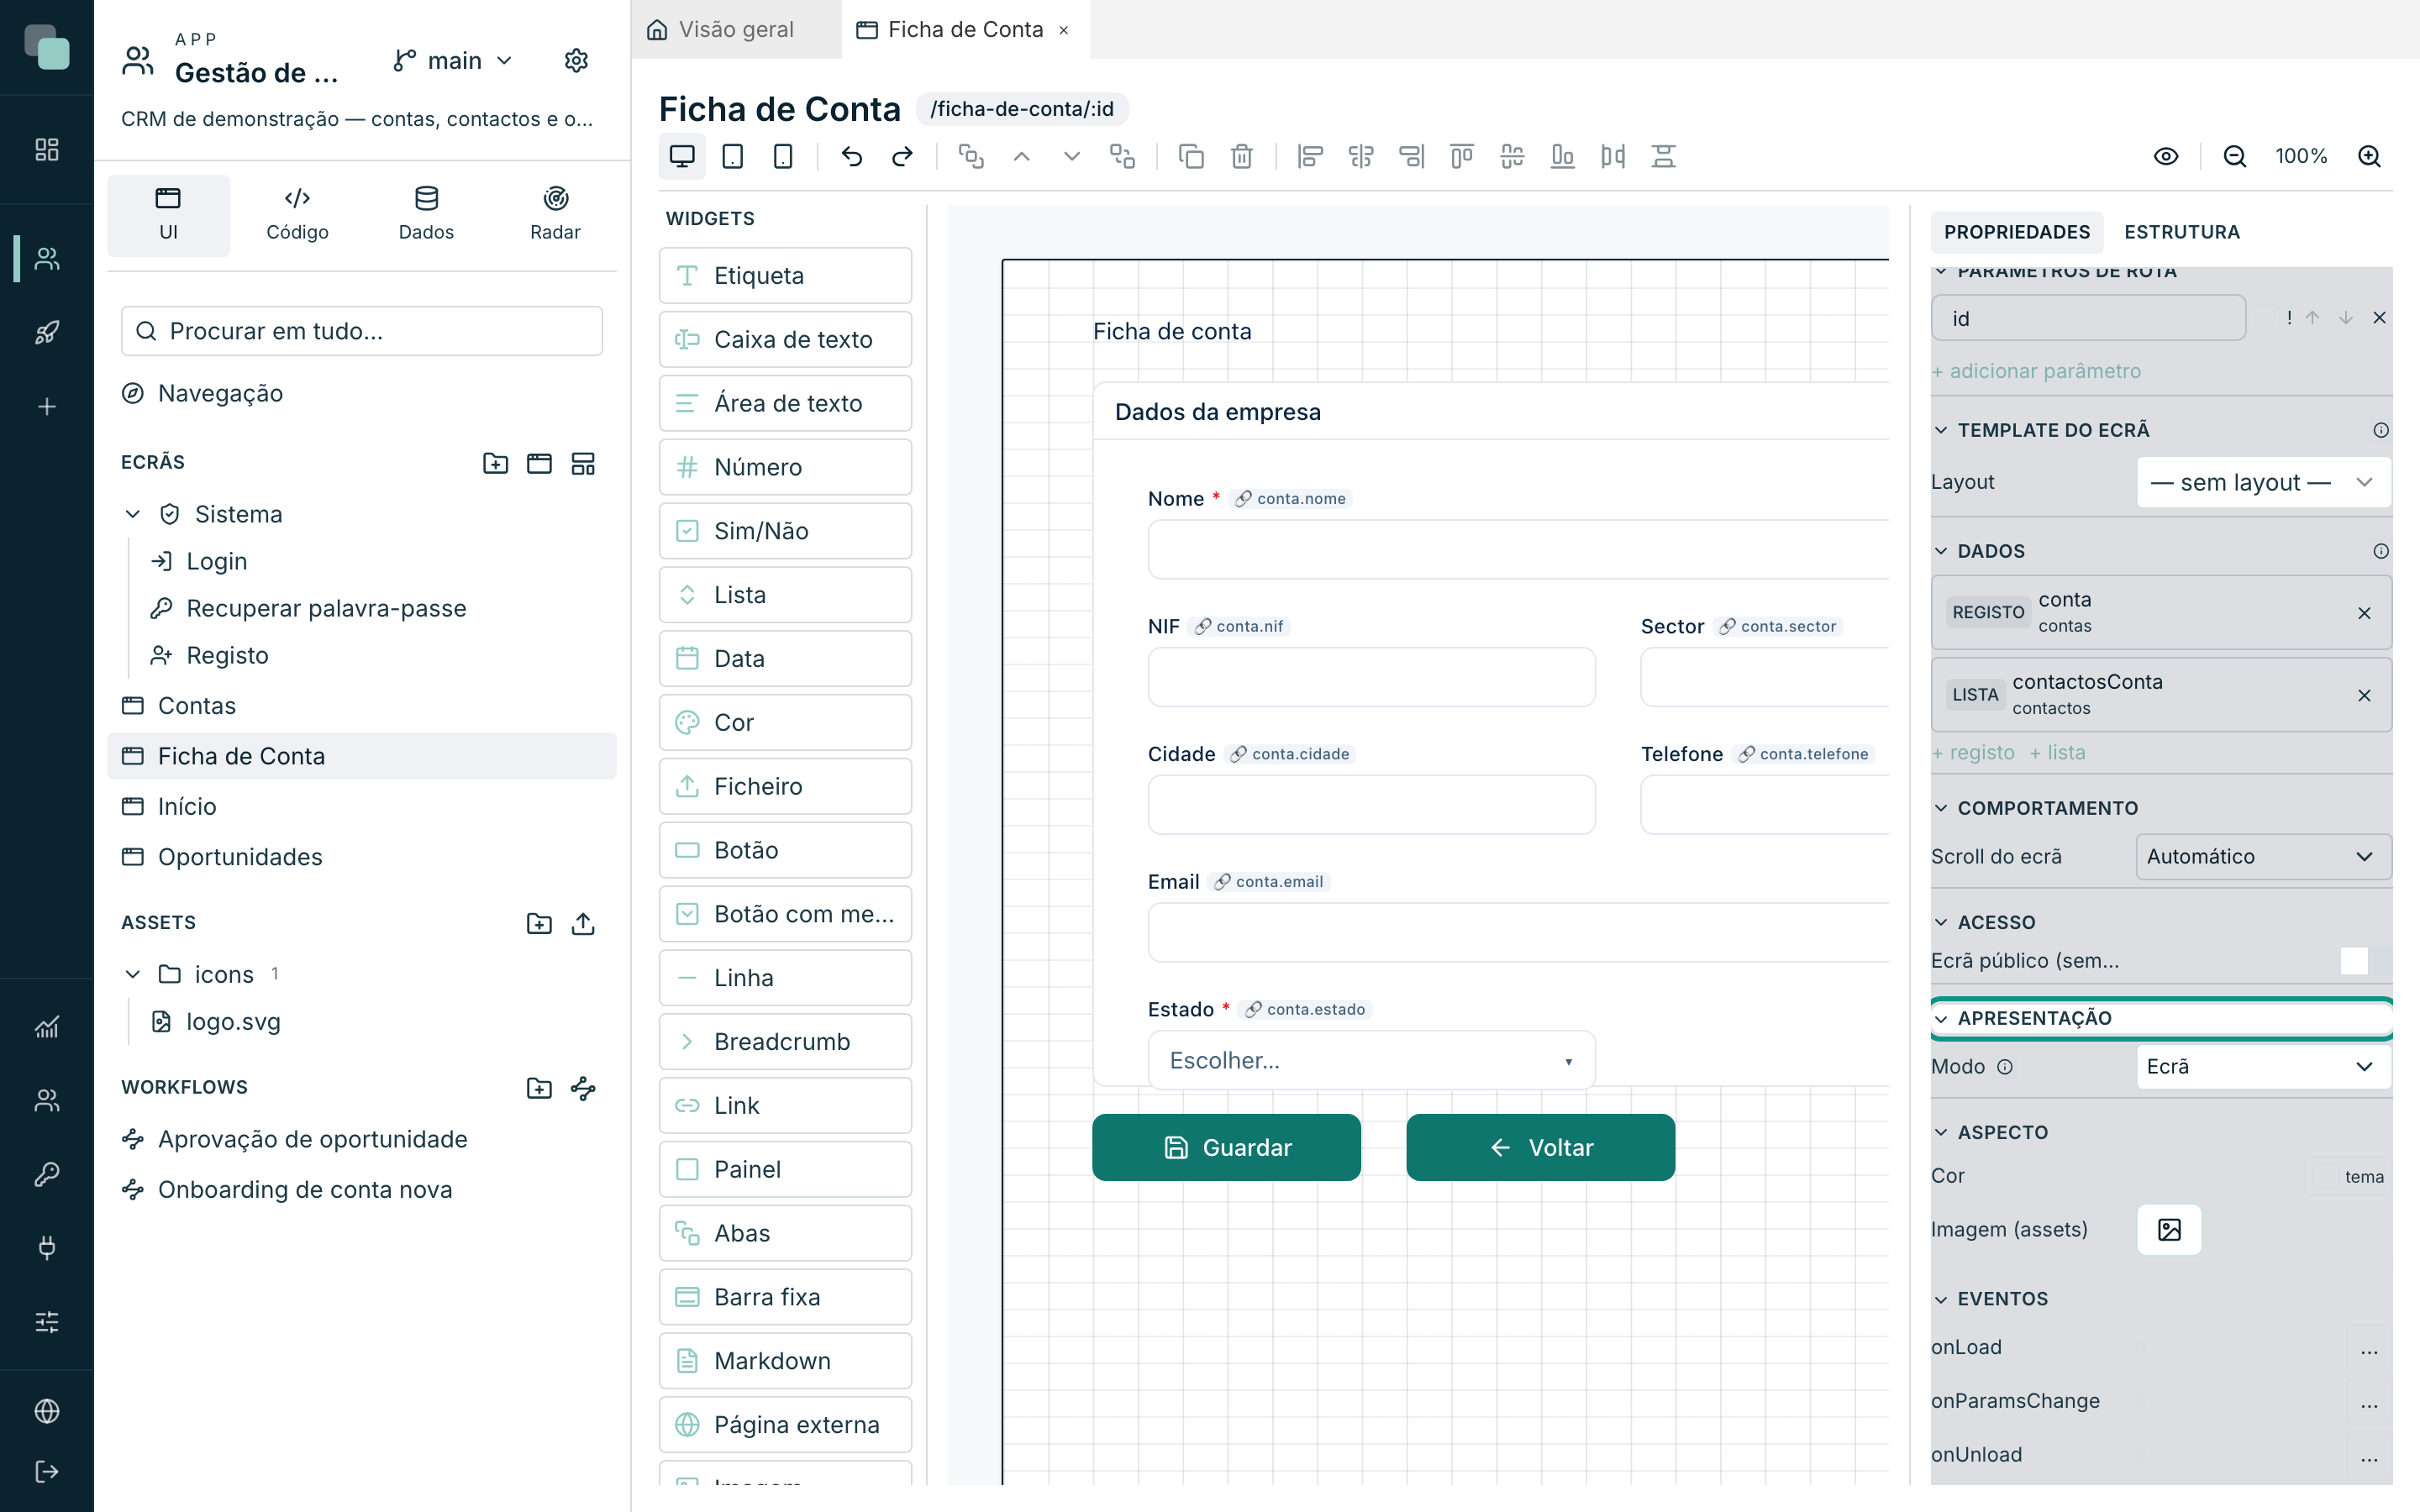Toggle preview eye icon

coord(2166,156)
